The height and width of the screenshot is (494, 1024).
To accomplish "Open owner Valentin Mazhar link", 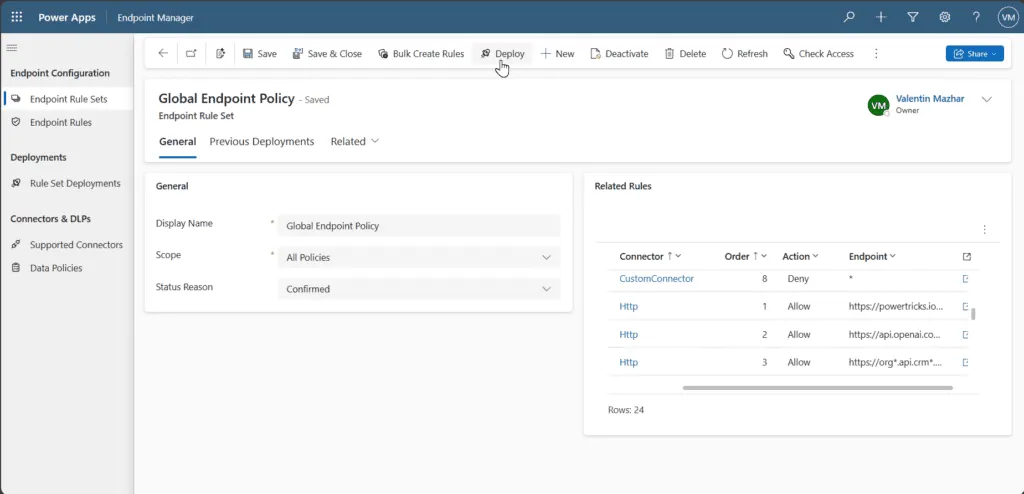I will click(x=930, y=99).
